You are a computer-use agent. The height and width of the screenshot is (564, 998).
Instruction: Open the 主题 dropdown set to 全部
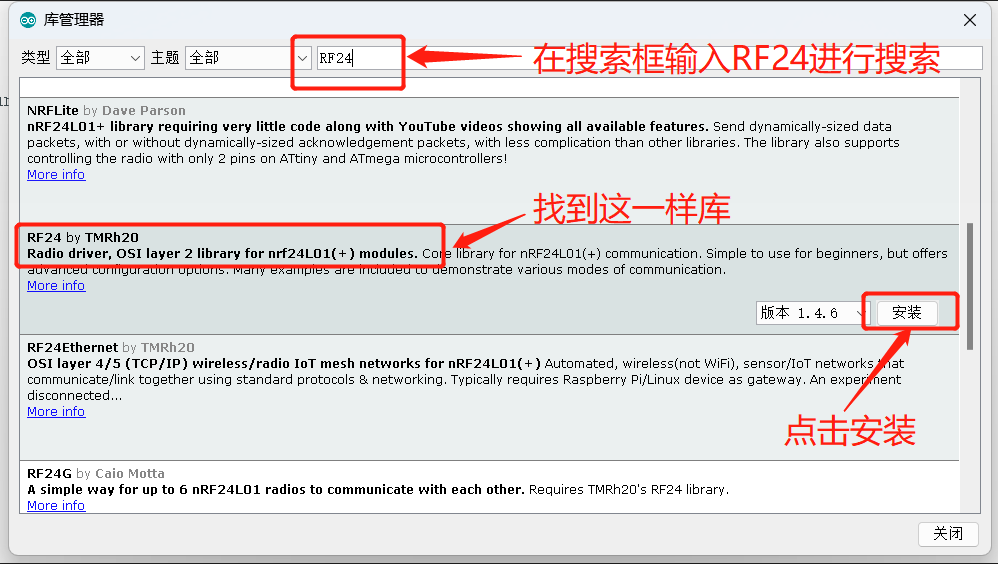point(248,58)
